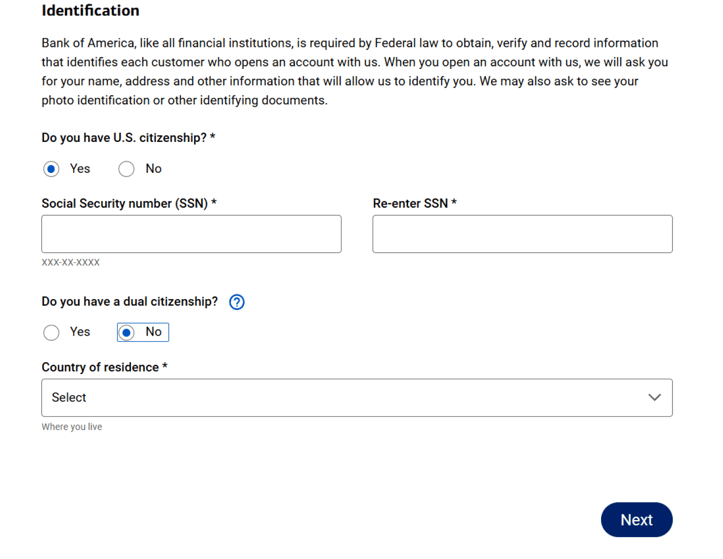Image resolution: width=723 pixels, height=559 pixels.
Task: Focus the Re-enter SSN field
Action: click(x=522, y=234)
